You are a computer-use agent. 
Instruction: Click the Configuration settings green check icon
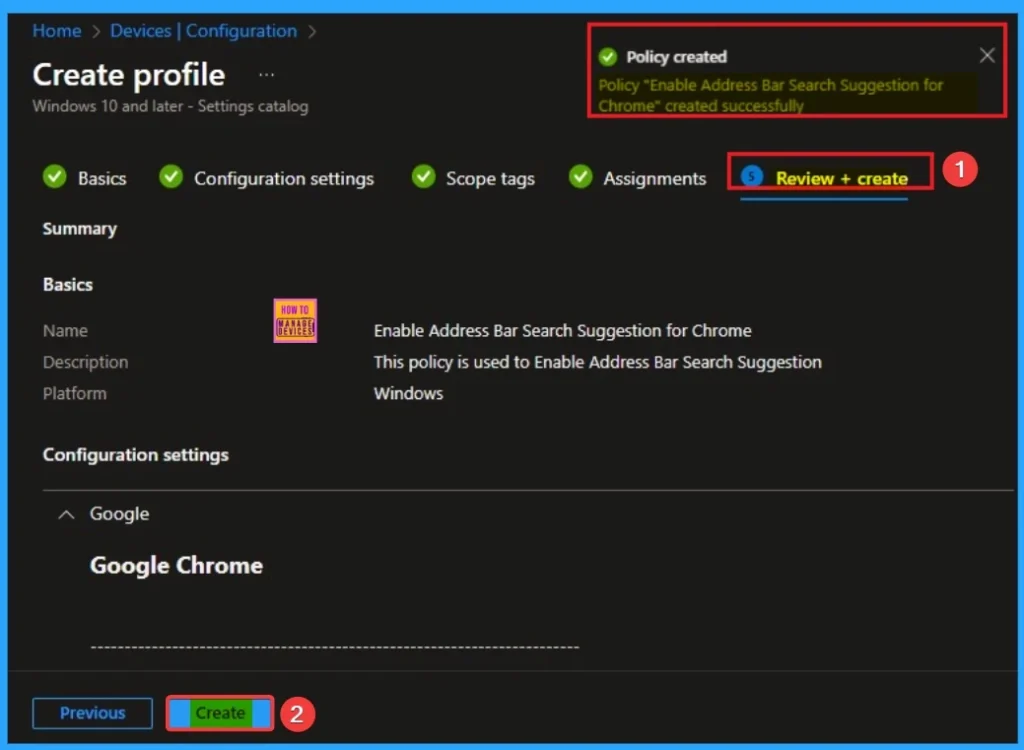coord(171,176)
